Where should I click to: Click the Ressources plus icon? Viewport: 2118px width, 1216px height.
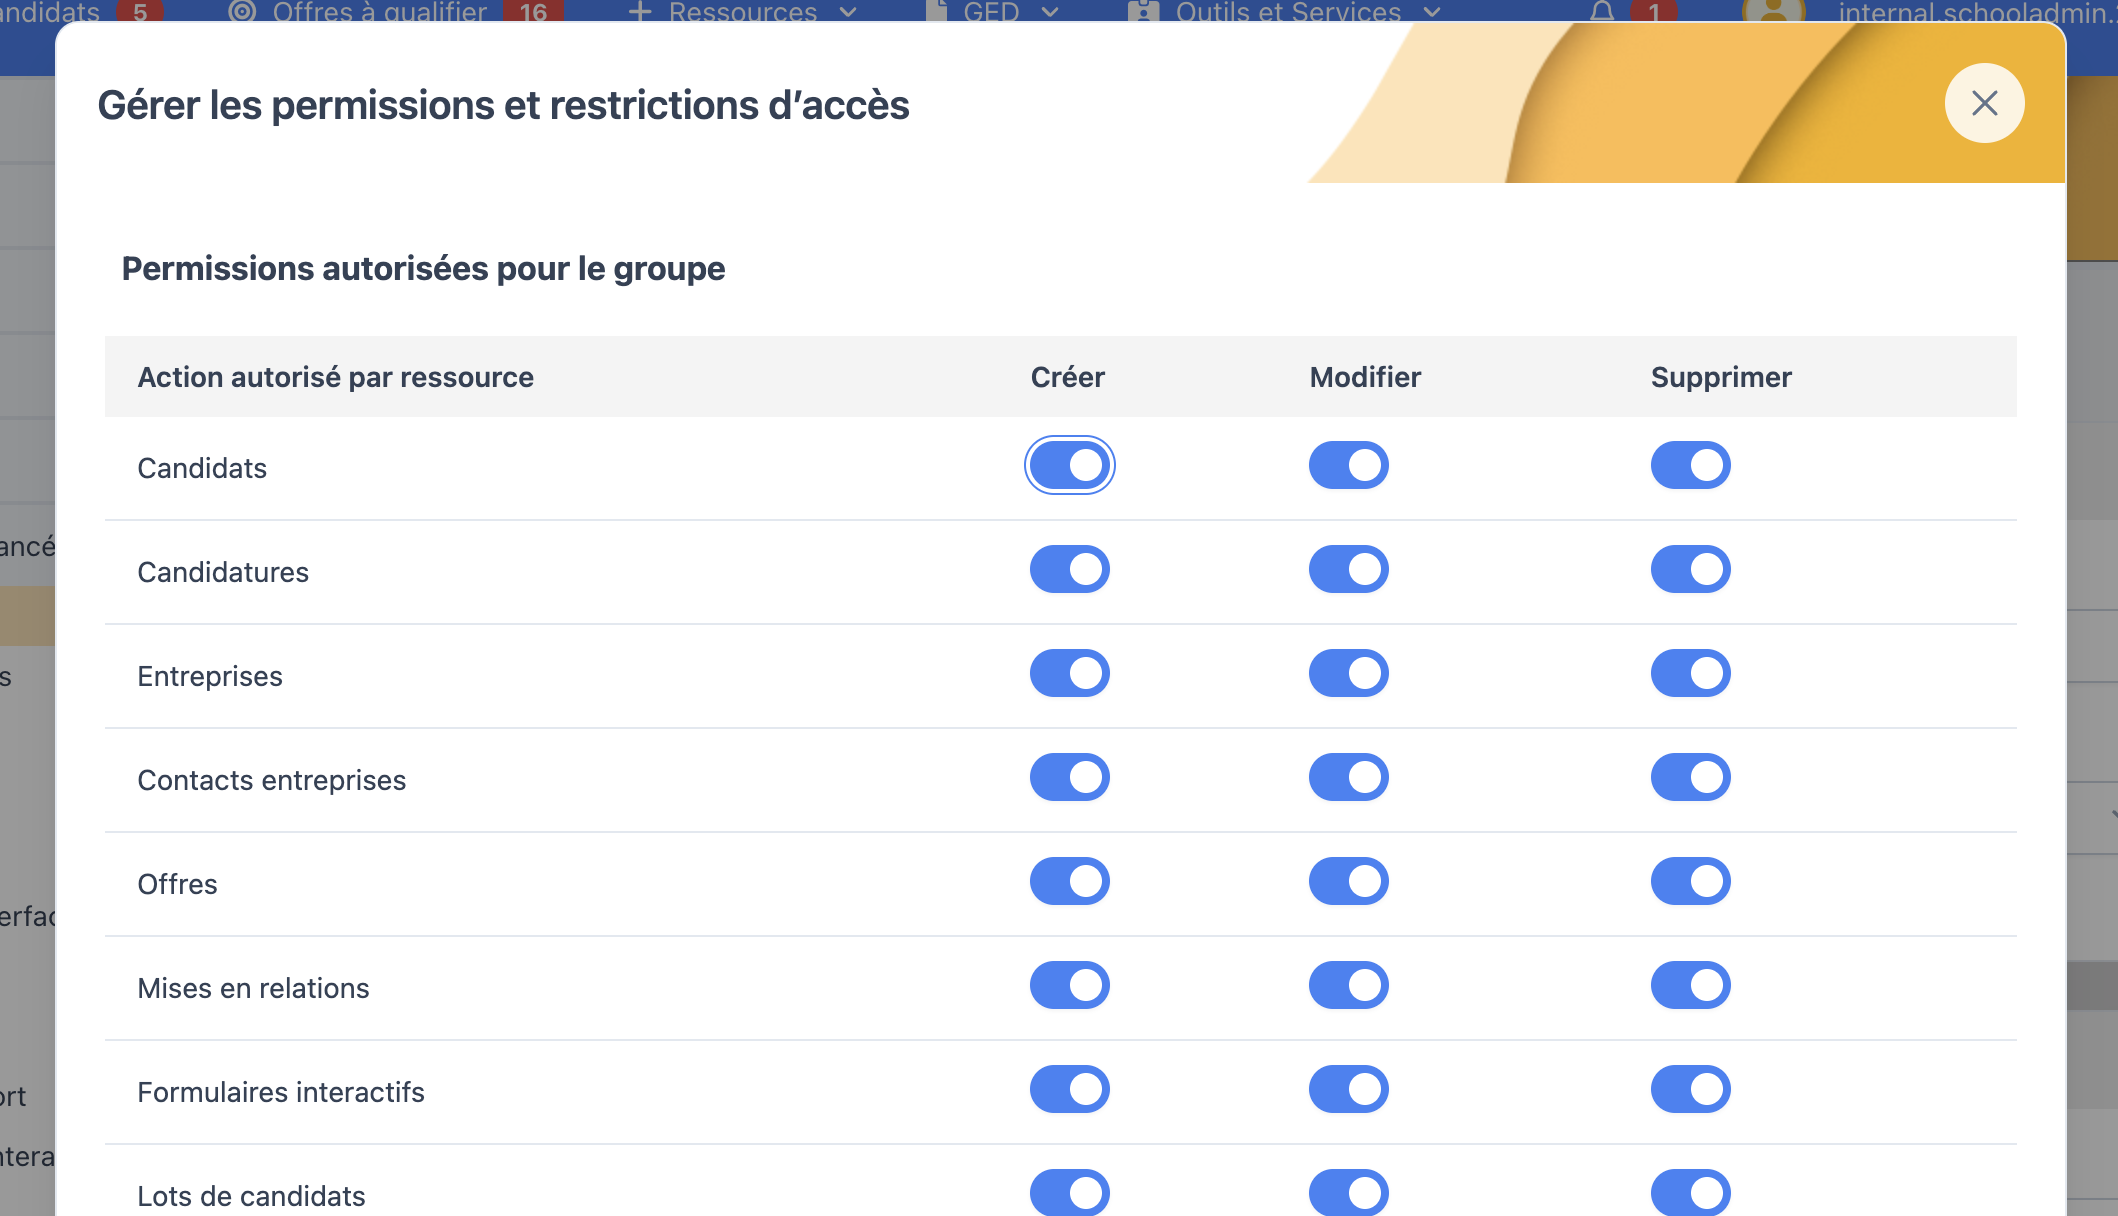(640, 11)
